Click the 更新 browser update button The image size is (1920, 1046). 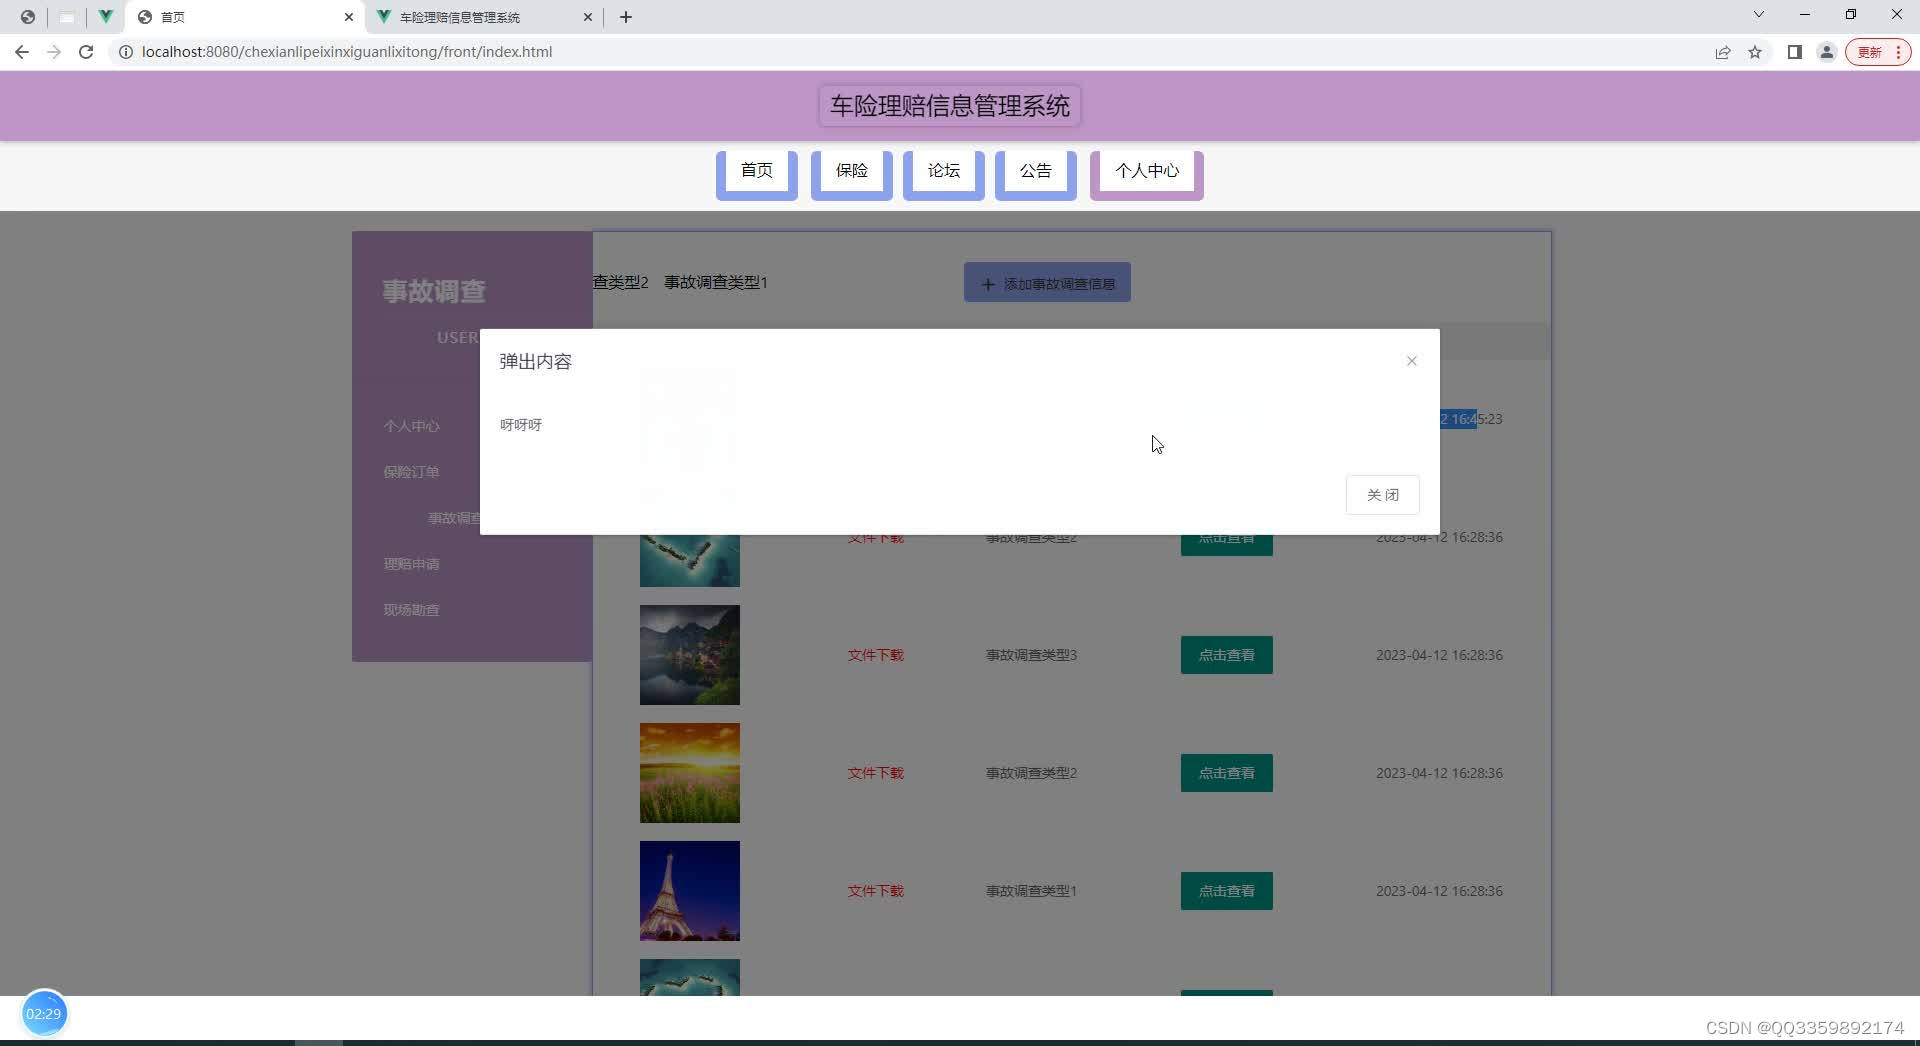point(1879,52)
